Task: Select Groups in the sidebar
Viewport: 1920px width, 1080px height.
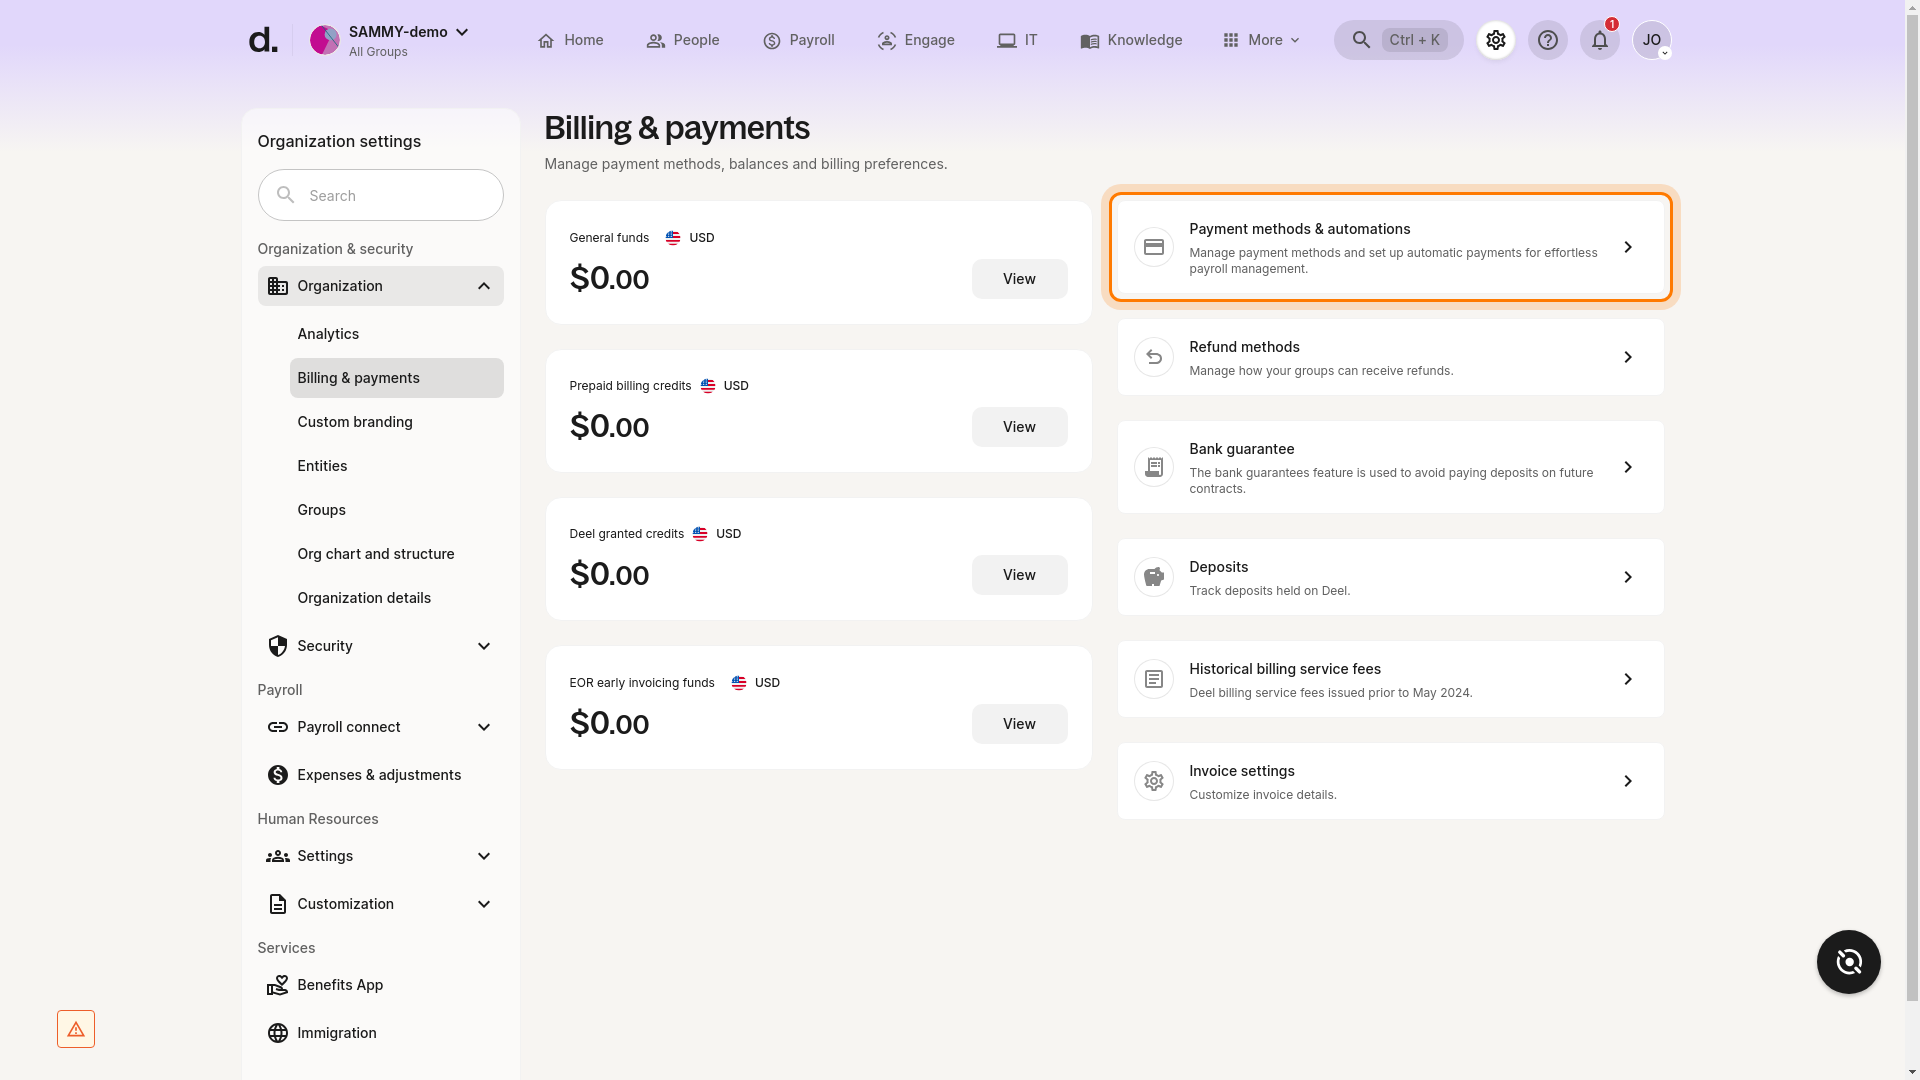Action: [x=397, y=510]
